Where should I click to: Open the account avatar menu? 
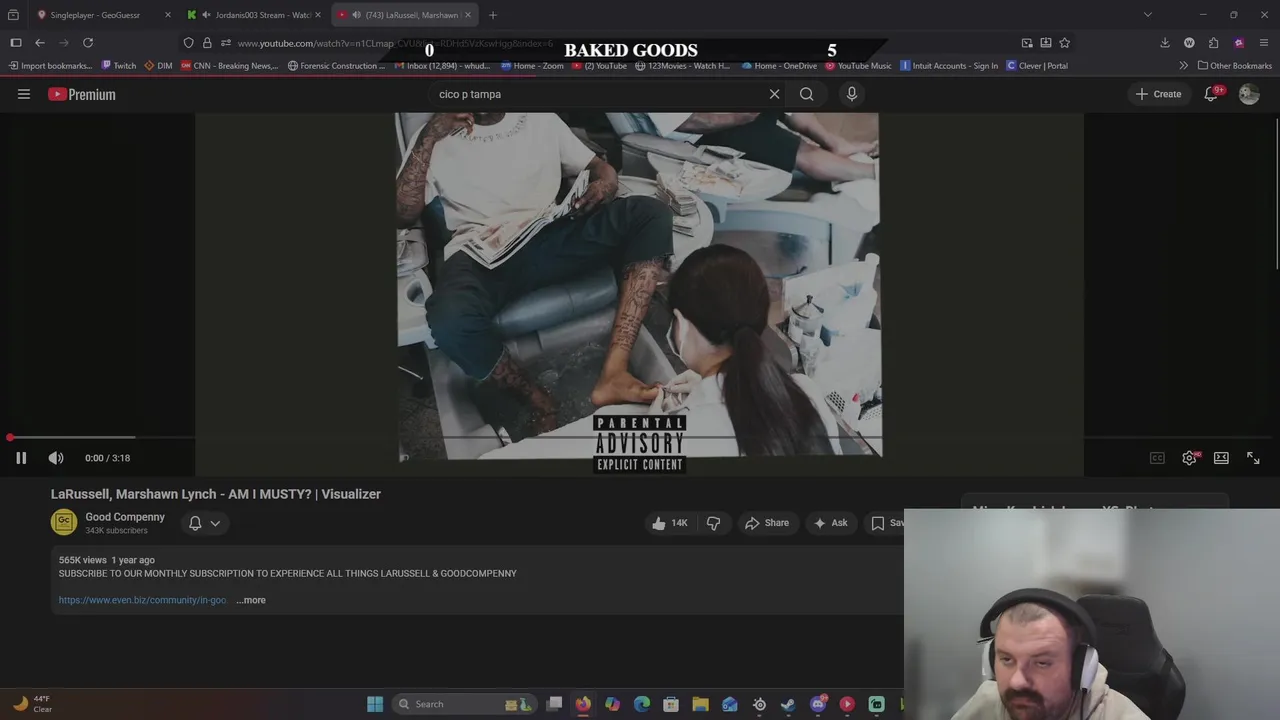pos(1249,94)
